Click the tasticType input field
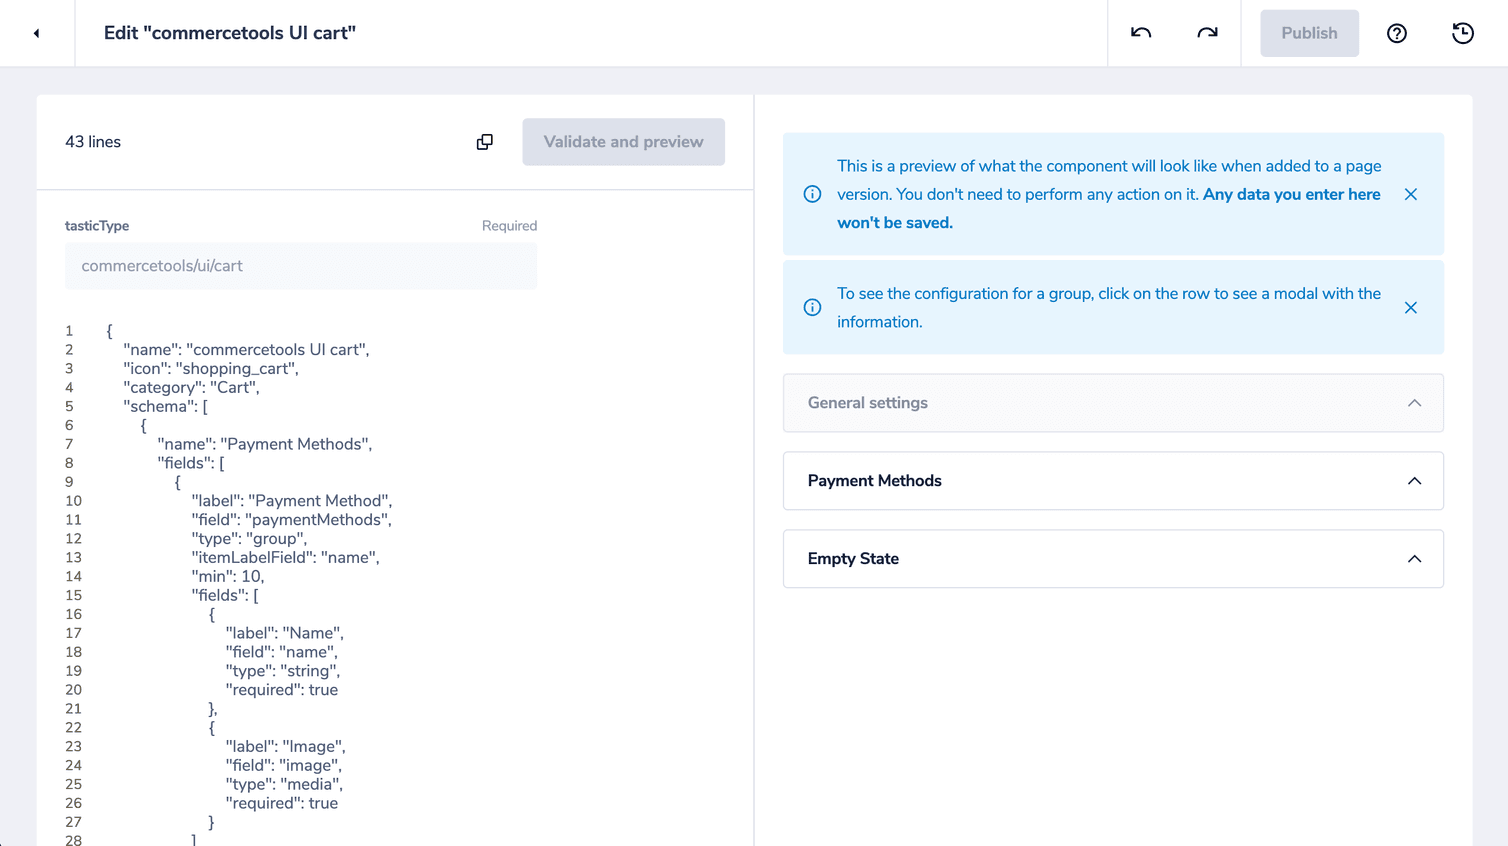Screen dimensions: 1508x846 pyautogui.click(x=300, y=266)
